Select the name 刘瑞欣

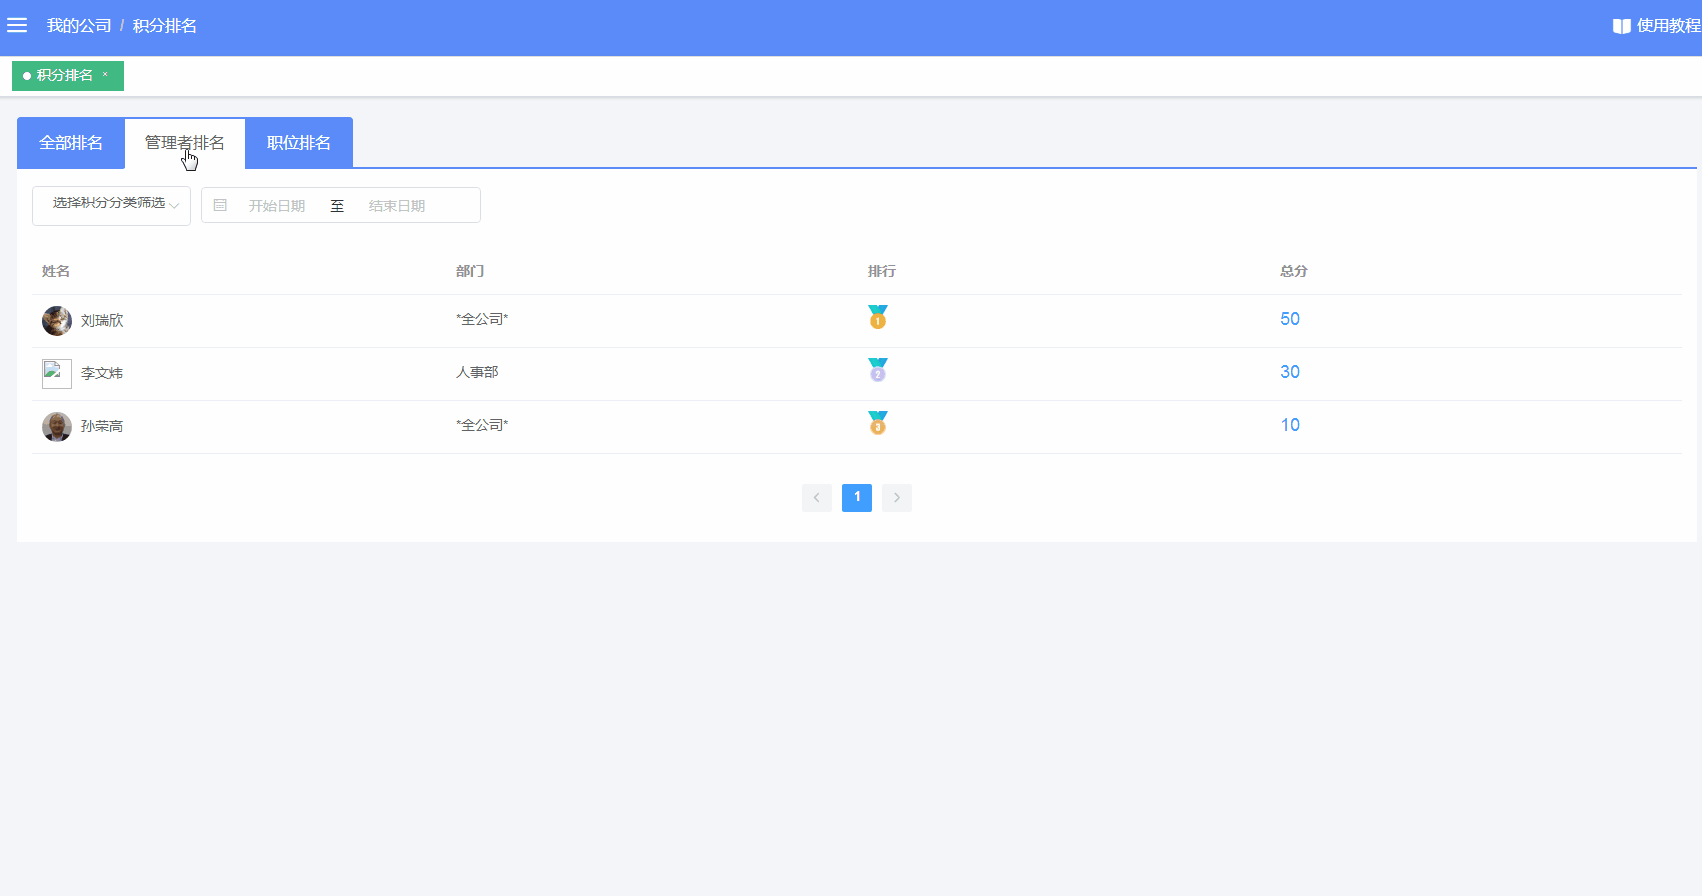pyautogui.click(x=102, y=321)
